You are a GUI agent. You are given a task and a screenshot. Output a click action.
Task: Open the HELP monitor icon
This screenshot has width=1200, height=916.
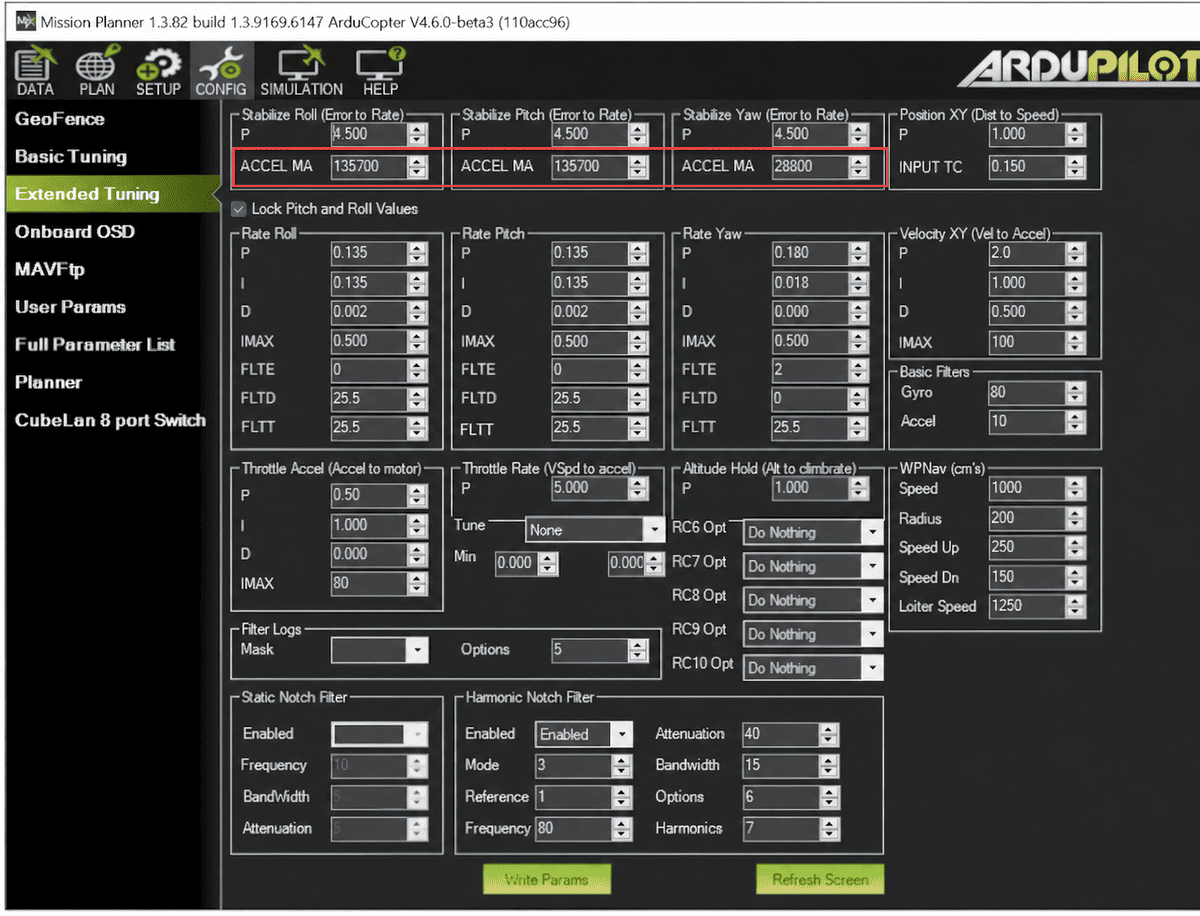click(x=381, y=73)
